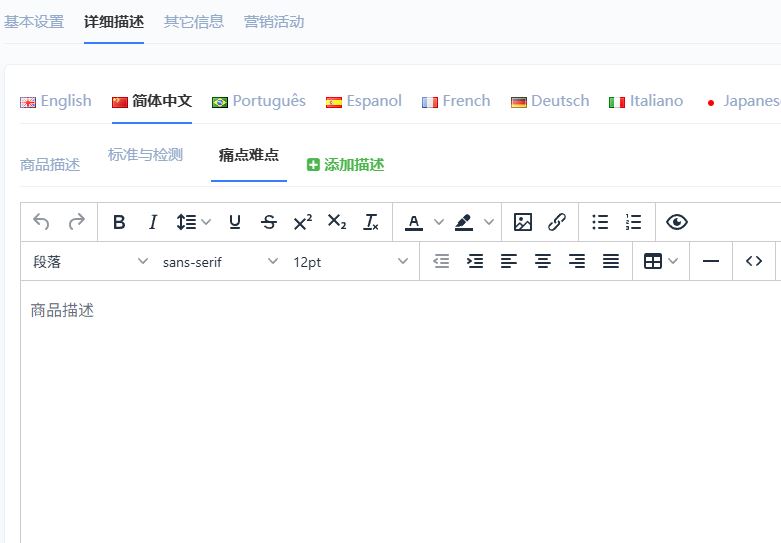Viewport: 781px width, 543px height.
Task: Decrease paragraph indent
Action: pyautogui.click(x=441, y=261)
